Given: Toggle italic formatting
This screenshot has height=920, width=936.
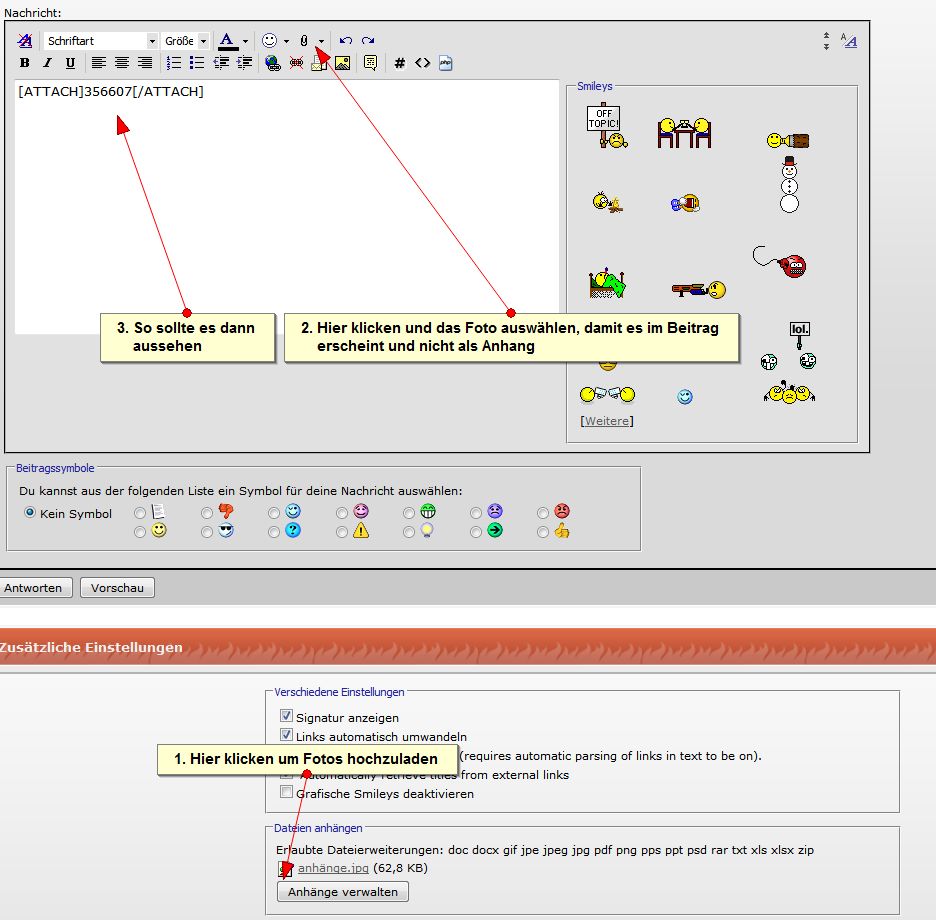Looking at the screenshot, I should (47, 63).
